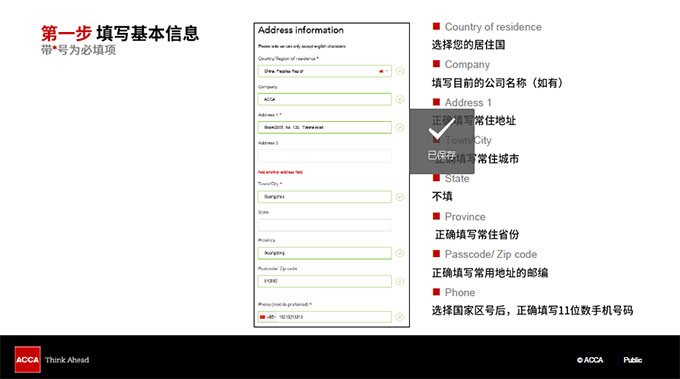The image size is (680, 379).
Task: Click the validation check beside Town/City field
Action: (400, 197)
